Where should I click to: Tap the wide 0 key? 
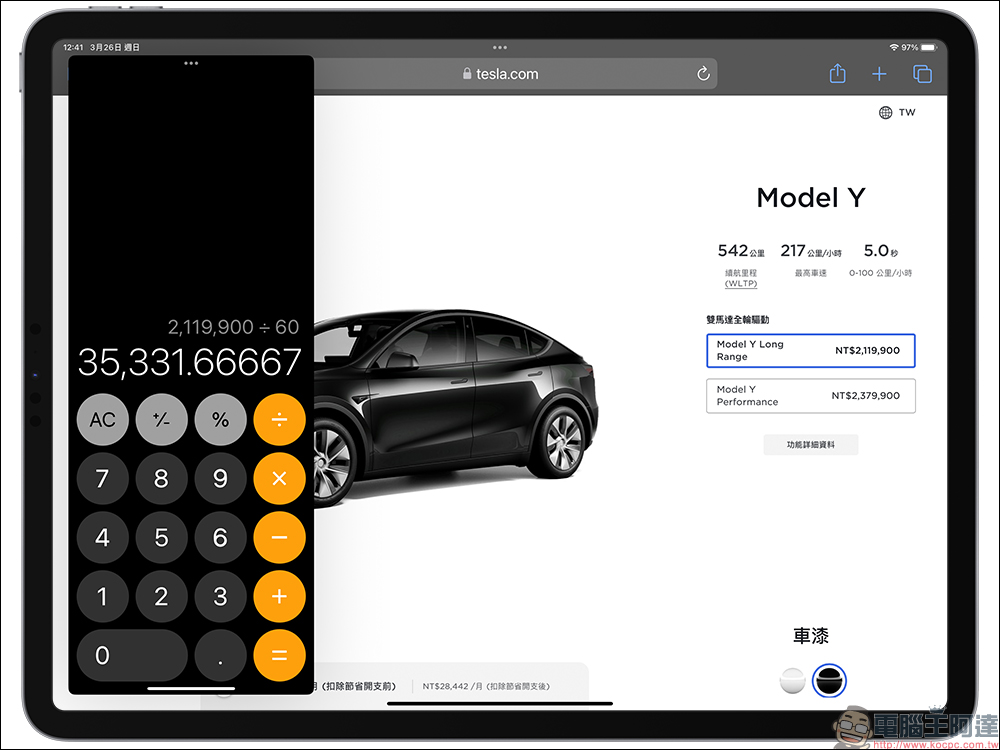pos(132,655)
